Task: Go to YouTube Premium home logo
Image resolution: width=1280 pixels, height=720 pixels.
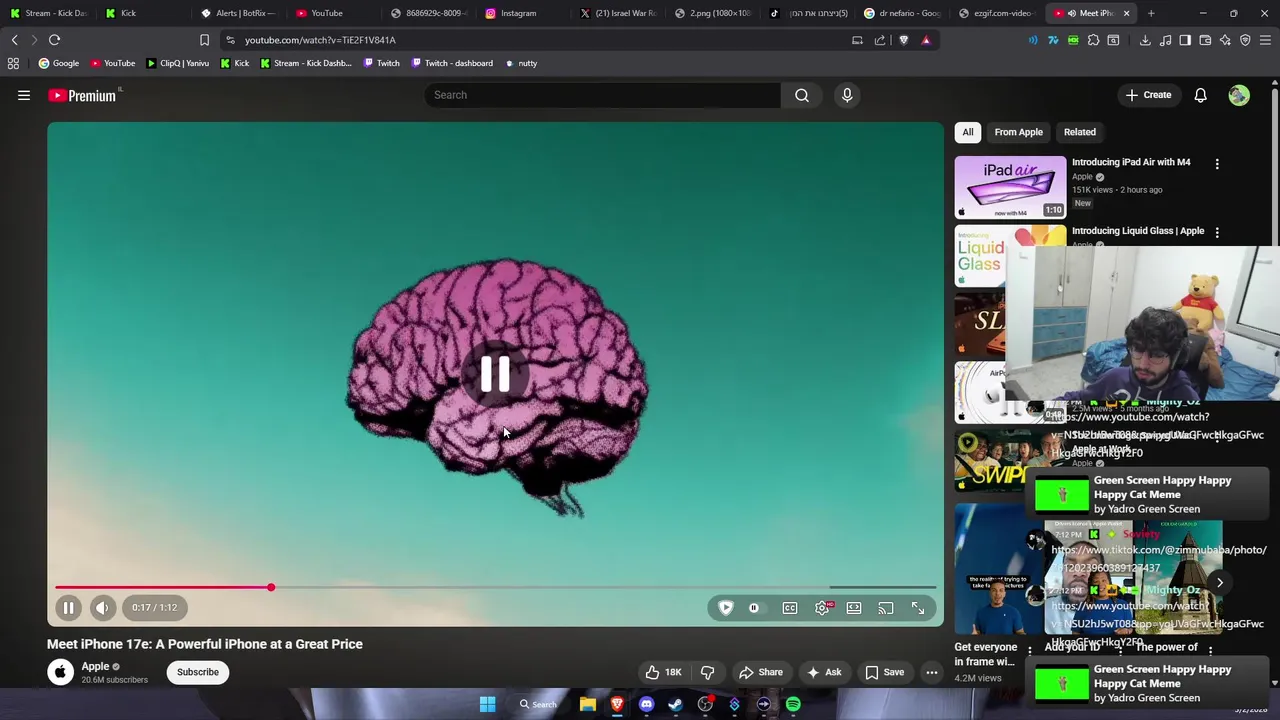Action: coord(83,95)
